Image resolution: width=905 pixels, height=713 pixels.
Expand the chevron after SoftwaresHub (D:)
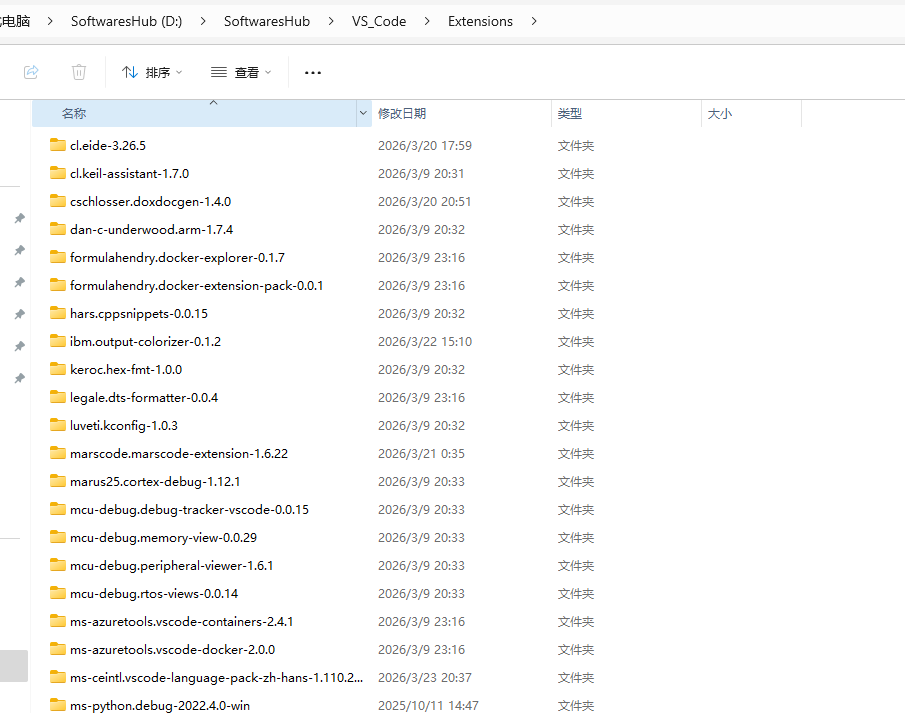203,21
